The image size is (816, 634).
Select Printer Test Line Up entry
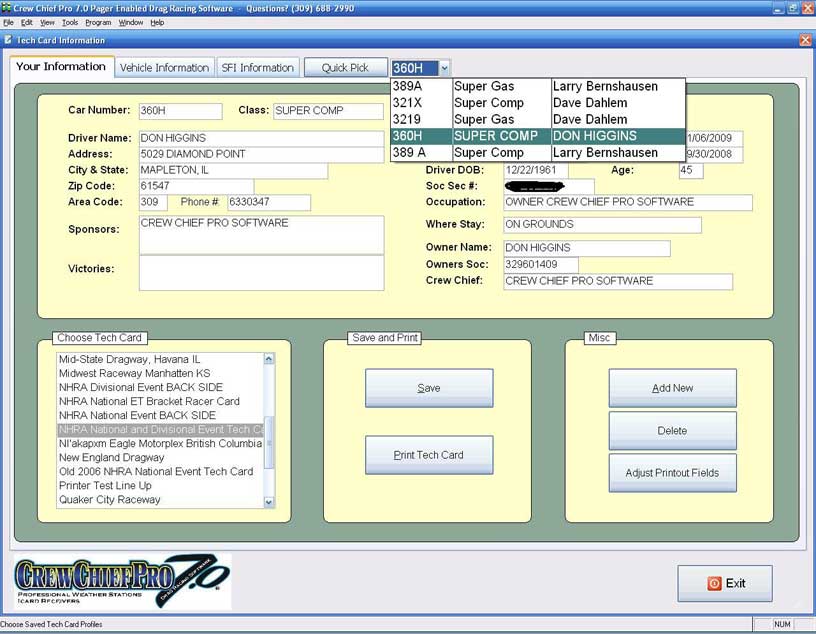[160, 486]
